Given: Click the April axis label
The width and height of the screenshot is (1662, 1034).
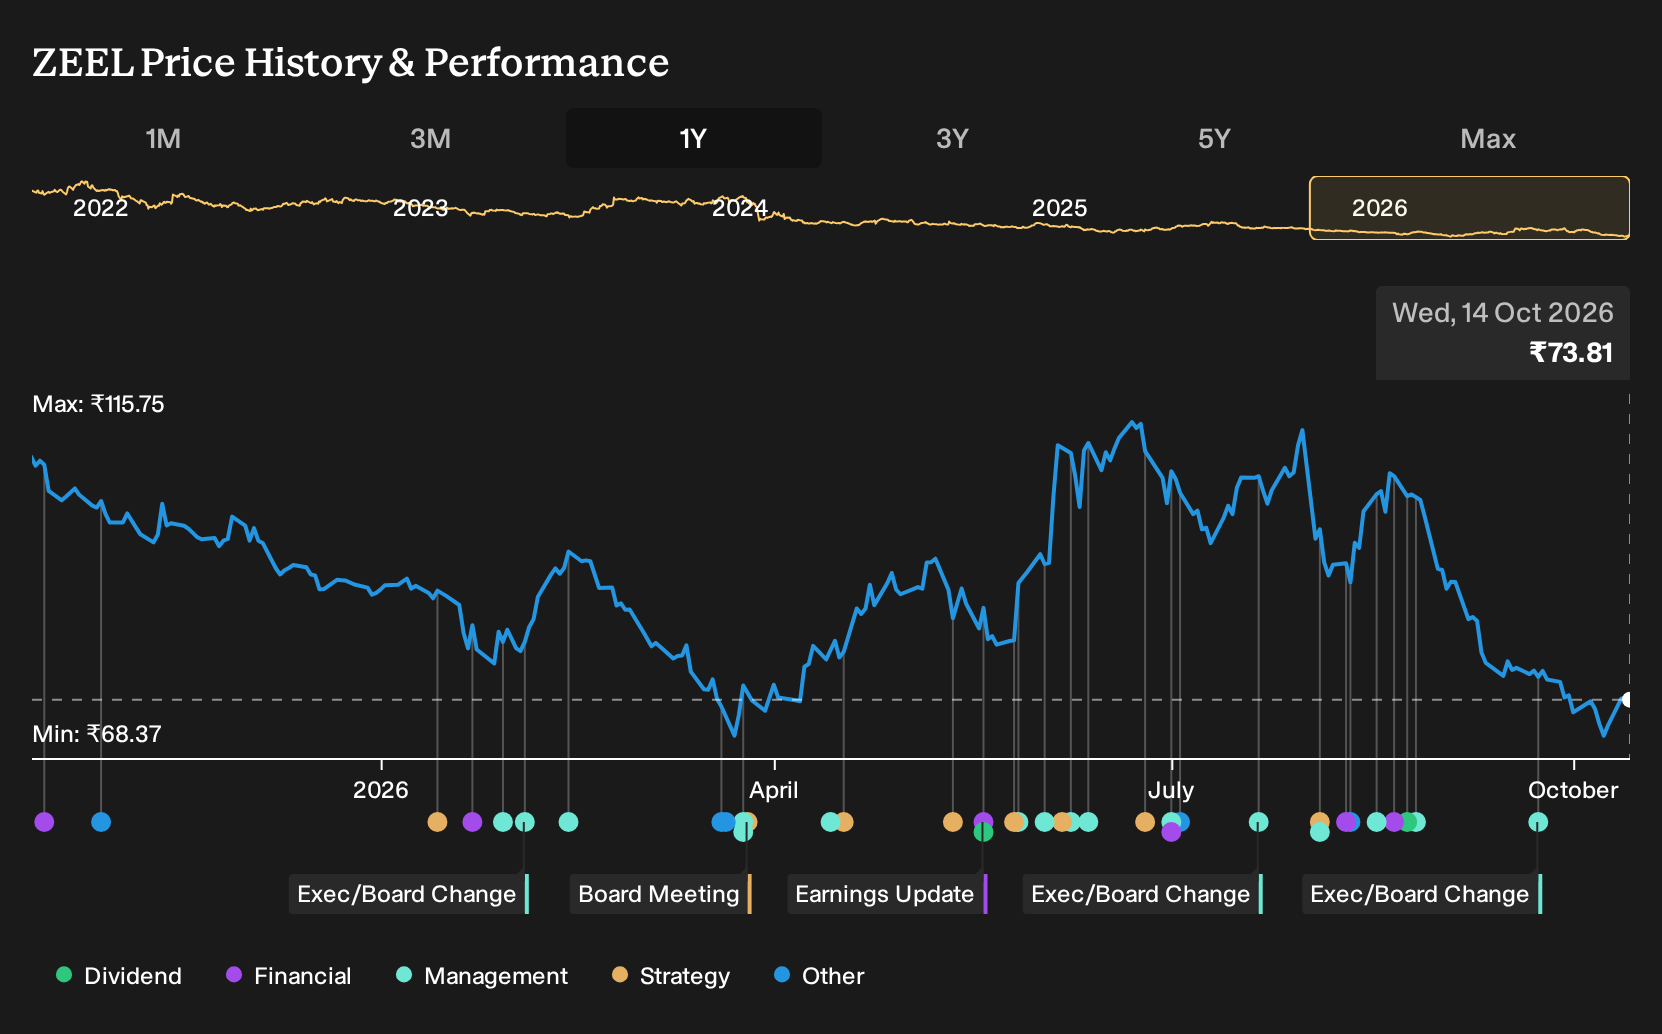Looking at the screenshot, I should 774,790.
